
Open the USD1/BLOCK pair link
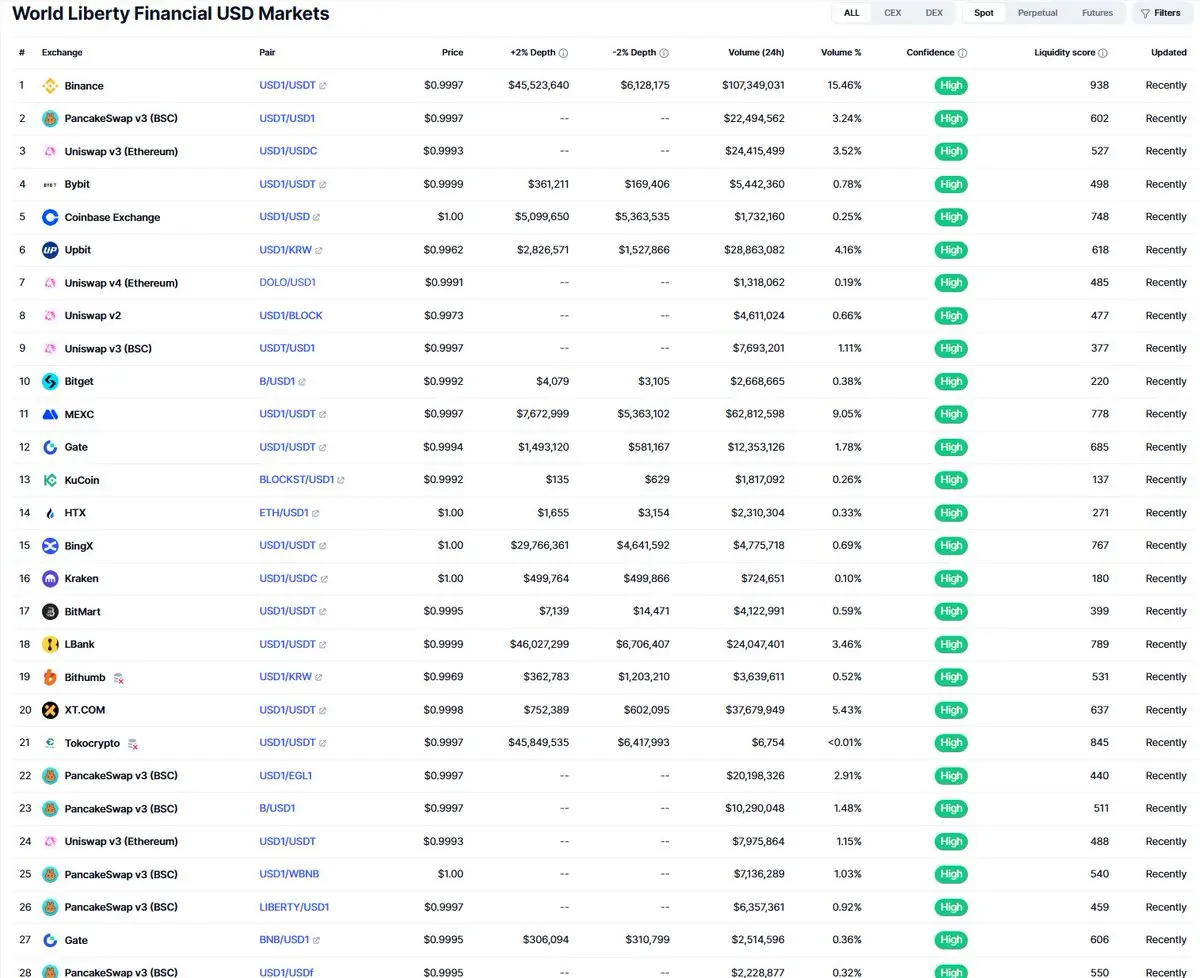291,315
